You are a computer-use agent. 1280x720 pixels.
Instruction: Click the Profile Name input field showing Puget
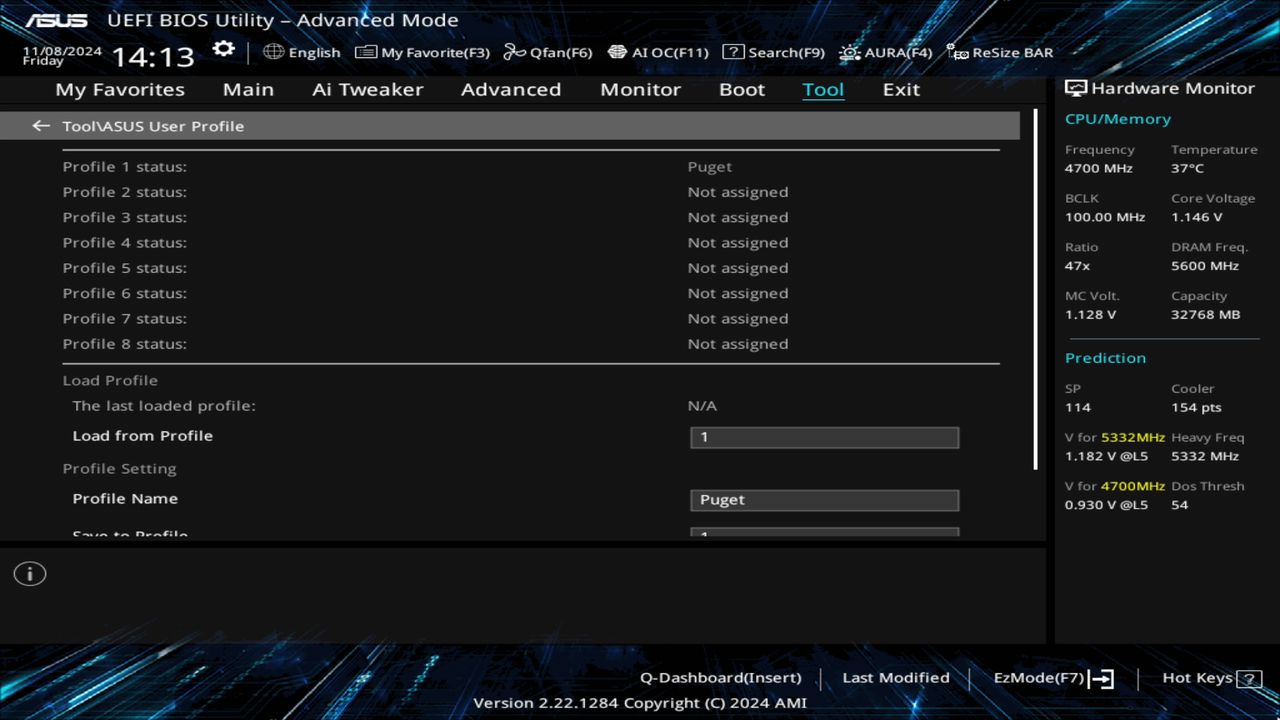tap(824, 500)
